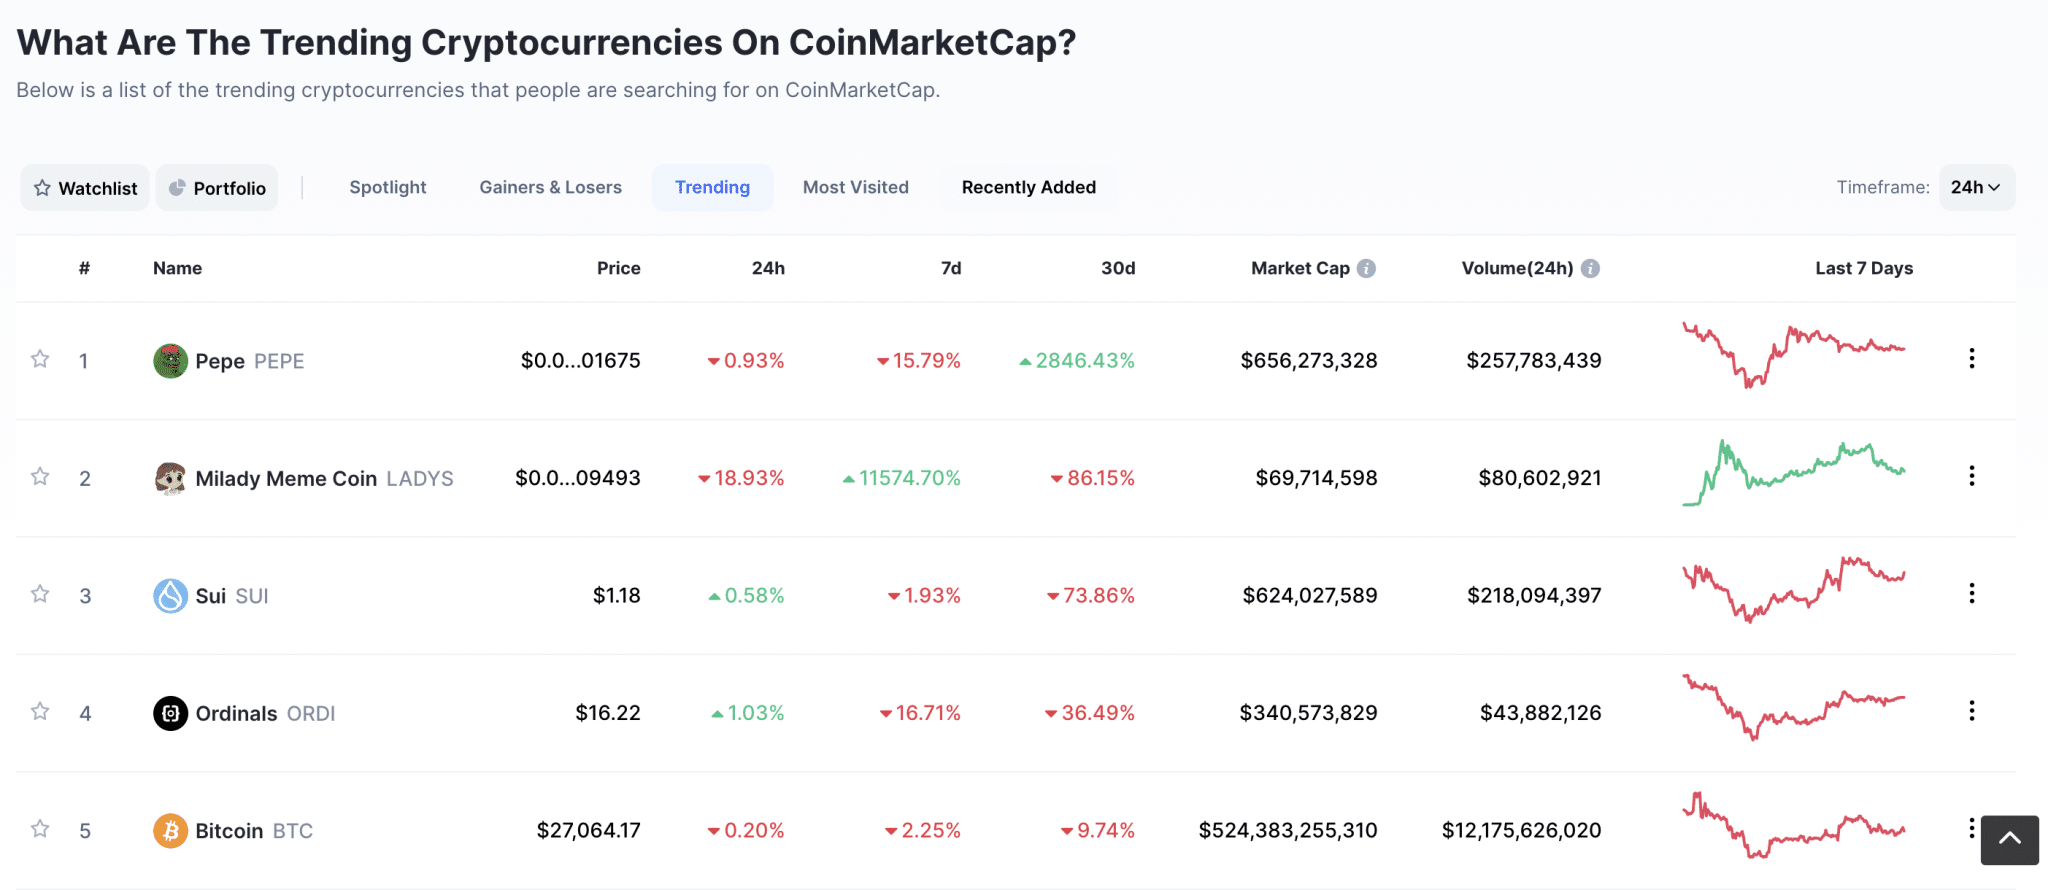Open three-dot menu for Bitcoin row

click(x=1972, y=828)
